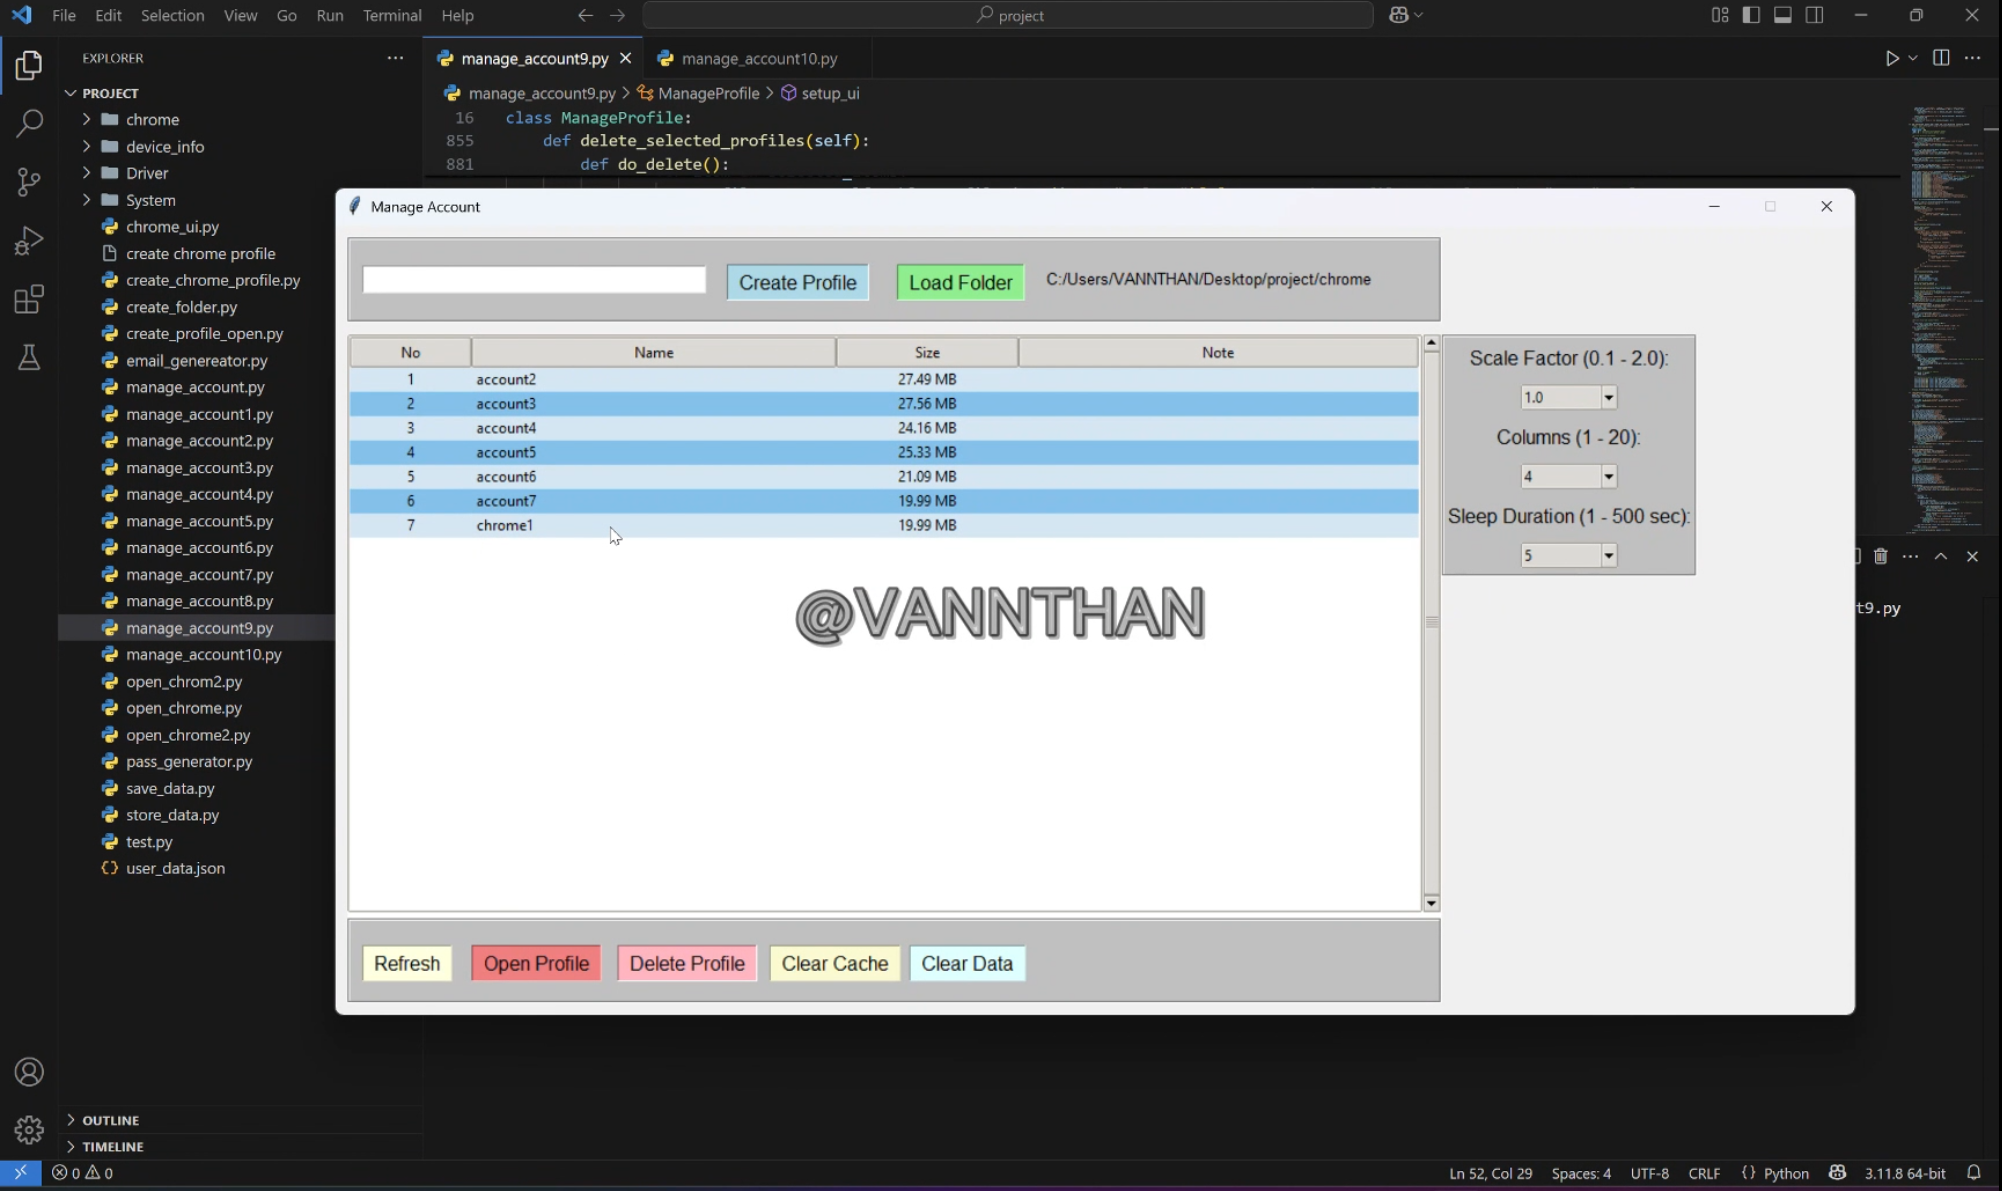
Task: Toggle the primary side bar layout icon
Action: click(1751, 15)
